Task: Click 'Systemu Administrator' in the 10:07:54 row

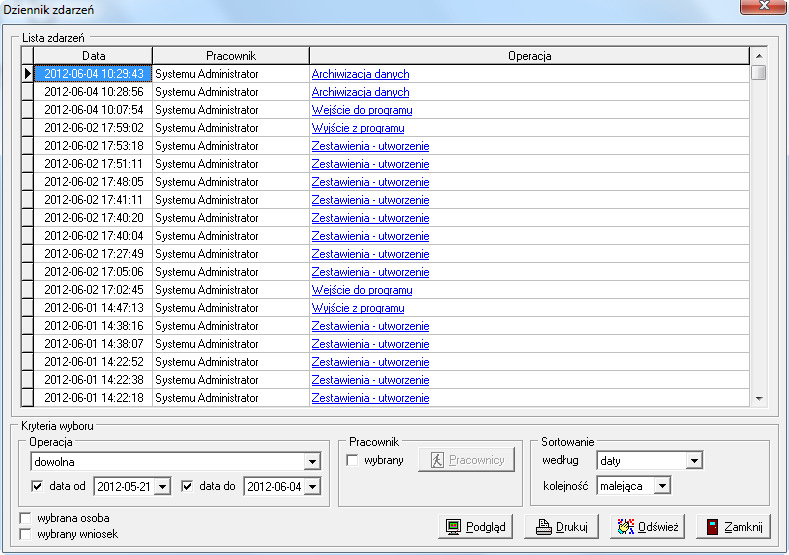Action: pos(206,110)
